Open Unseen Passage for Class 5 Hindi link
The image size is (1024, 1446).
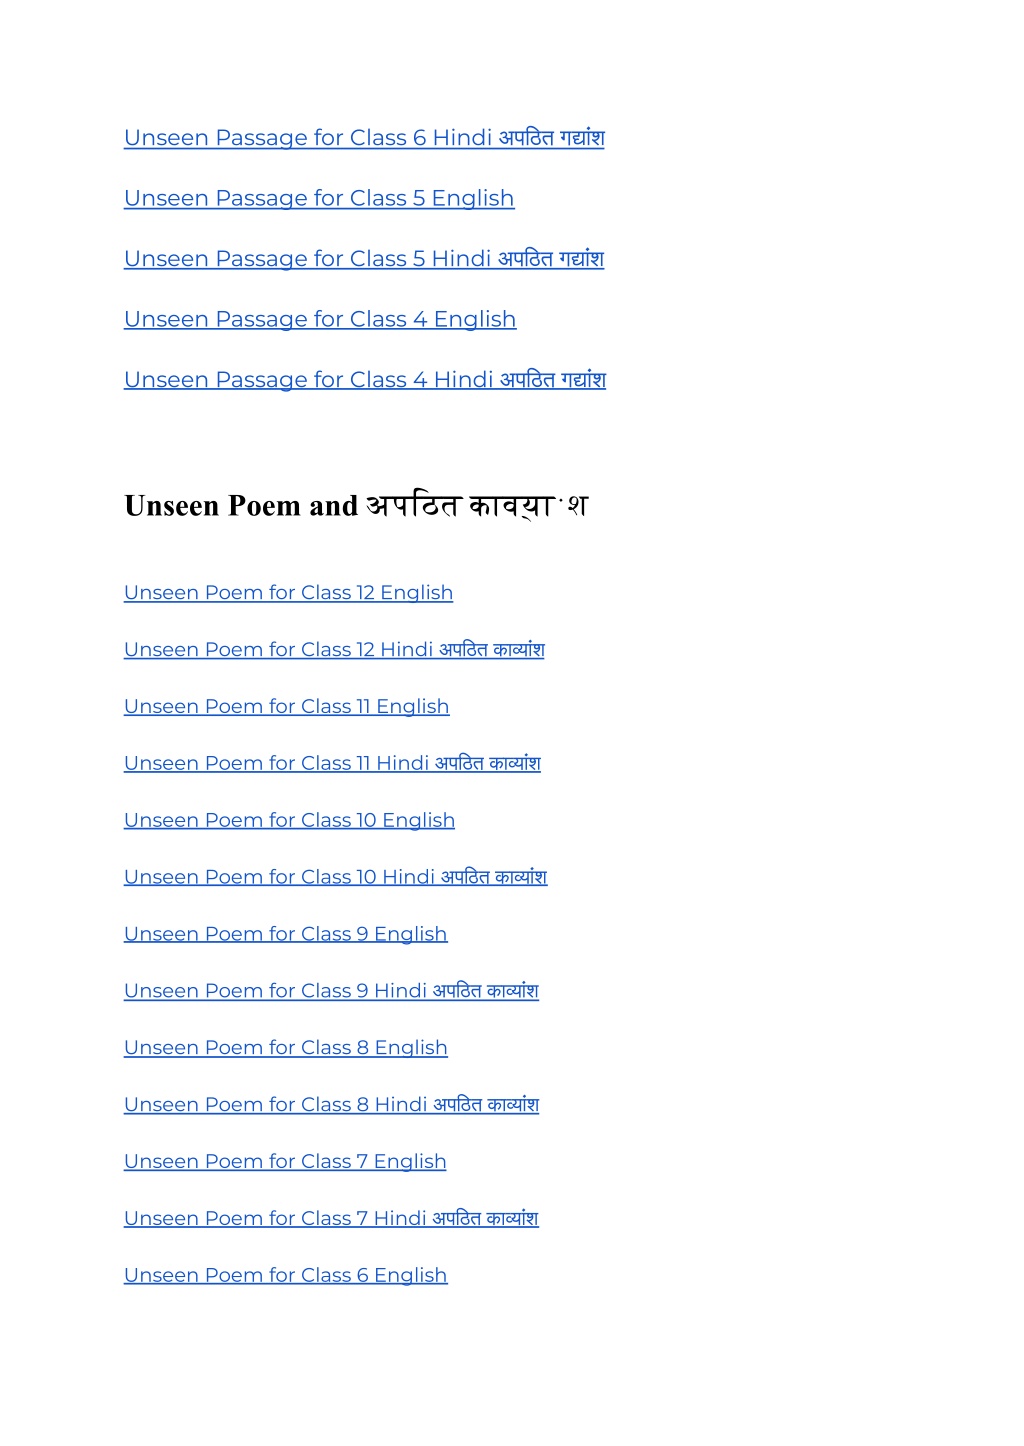pyautogui.click(x=364, y=258)
